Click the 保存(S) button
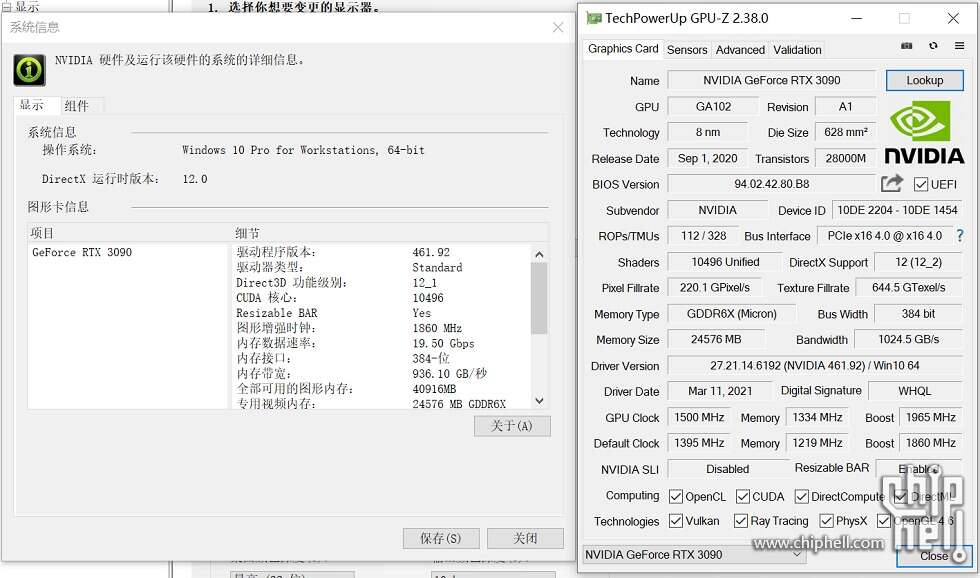 [x=440, y=538]
